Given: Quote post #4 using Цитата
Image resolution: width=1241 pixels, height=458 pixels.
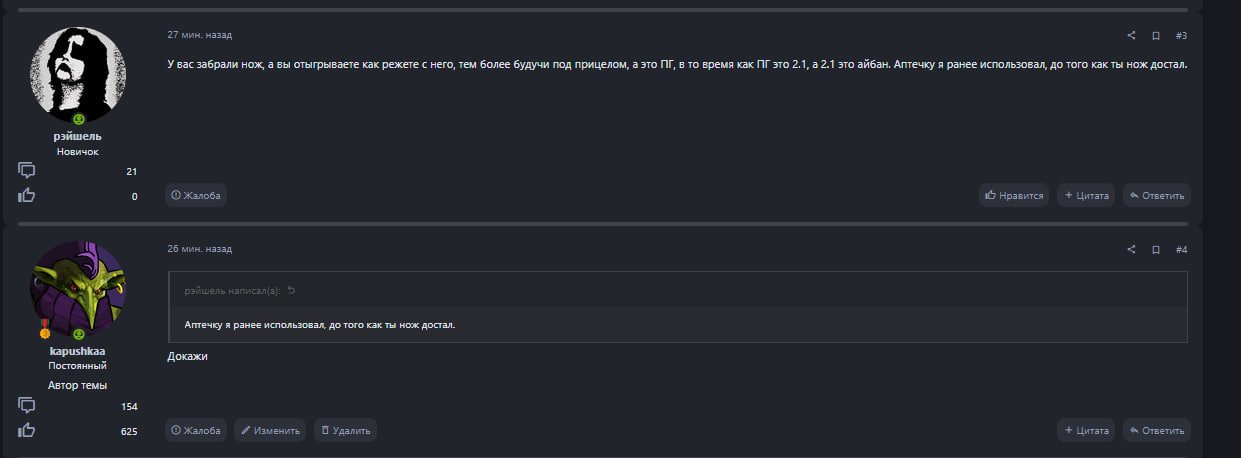Looking at the screenshot, I should tap(1087, 431).
